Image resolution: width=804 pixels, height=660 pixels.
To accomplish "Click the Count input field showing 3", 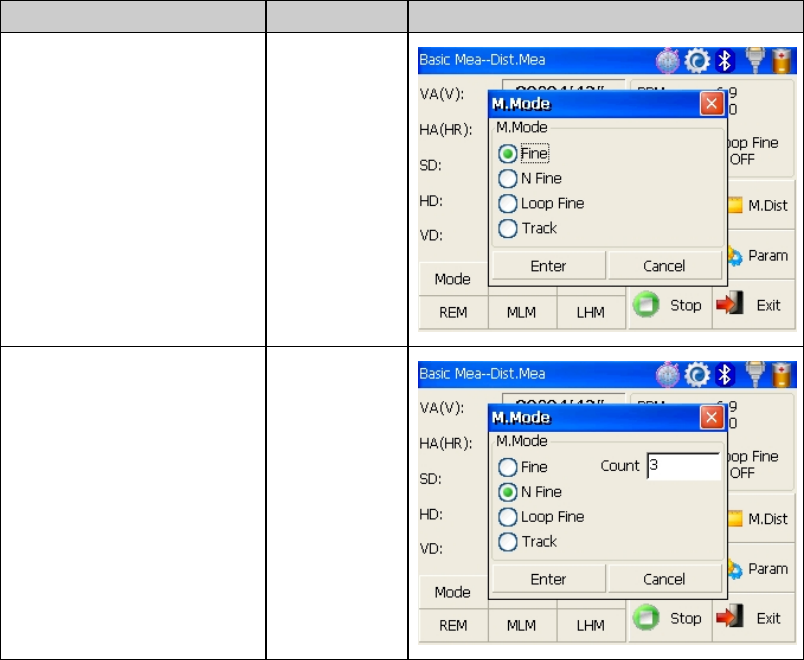I will [x=684, y=466].
